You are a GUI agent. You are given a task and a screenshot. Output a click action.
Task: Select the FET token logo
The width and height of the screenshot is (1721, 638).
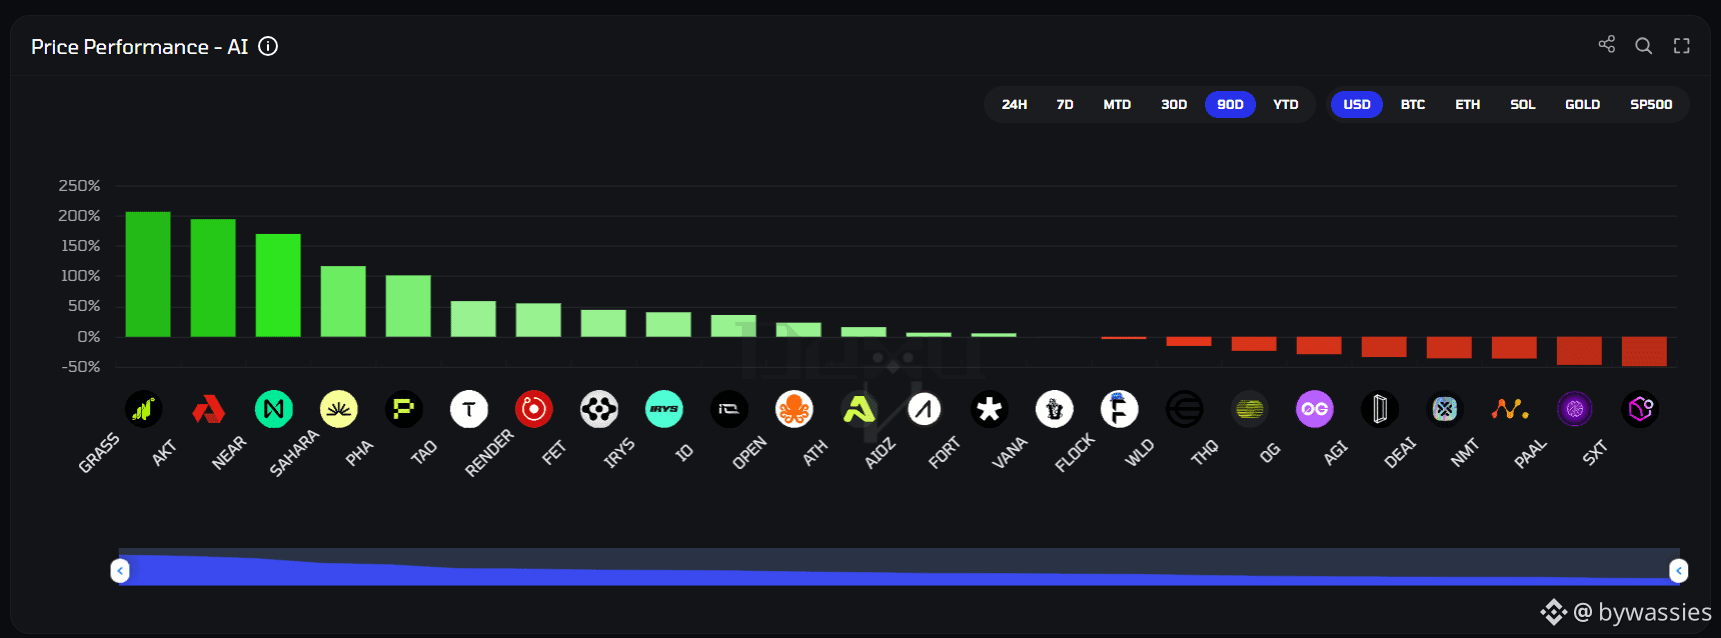coord(599,409)
